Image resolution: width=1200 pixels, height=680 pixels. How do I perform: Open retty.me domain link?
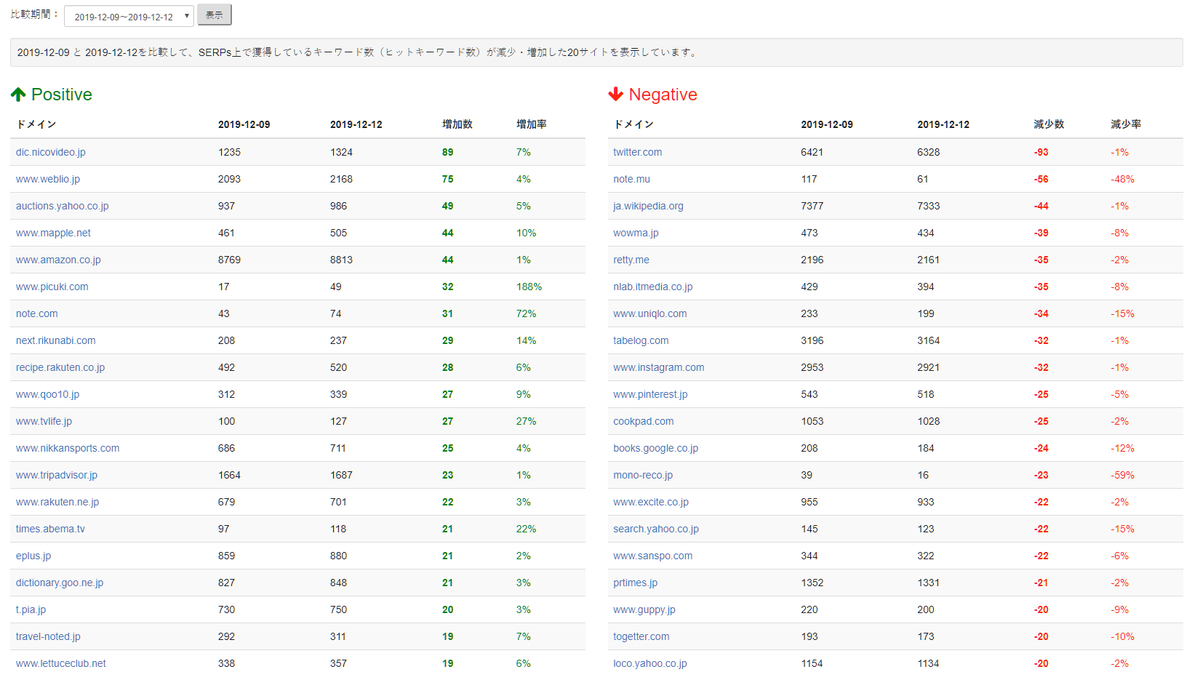click(631, 260)
